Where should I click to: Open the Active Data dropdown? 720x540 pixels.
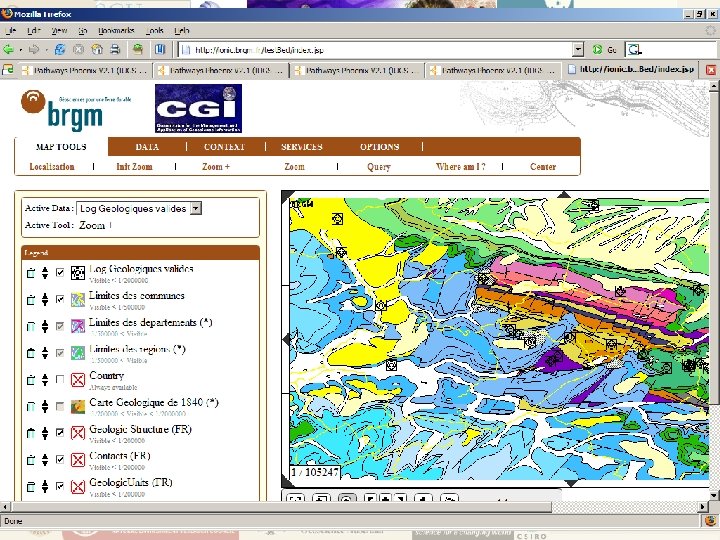pos(196,208)
